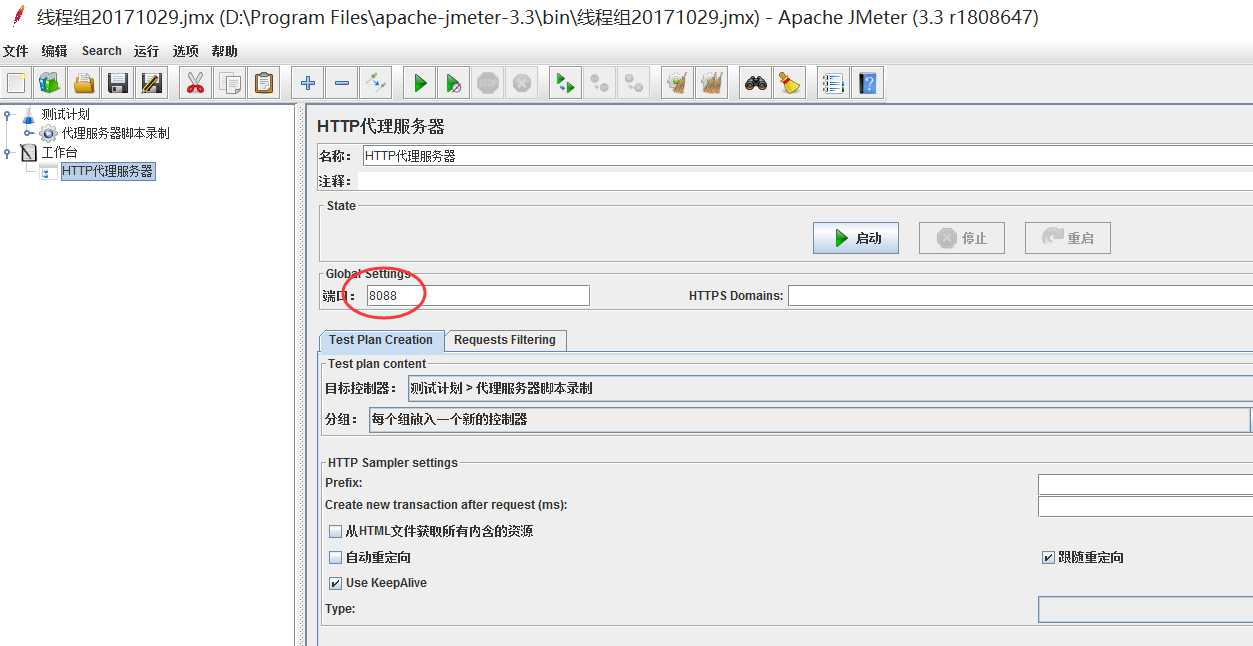
Task: Toggle 从HTML文件获取所有内含的资源 checkbox
Action: [x=335, y=531]
